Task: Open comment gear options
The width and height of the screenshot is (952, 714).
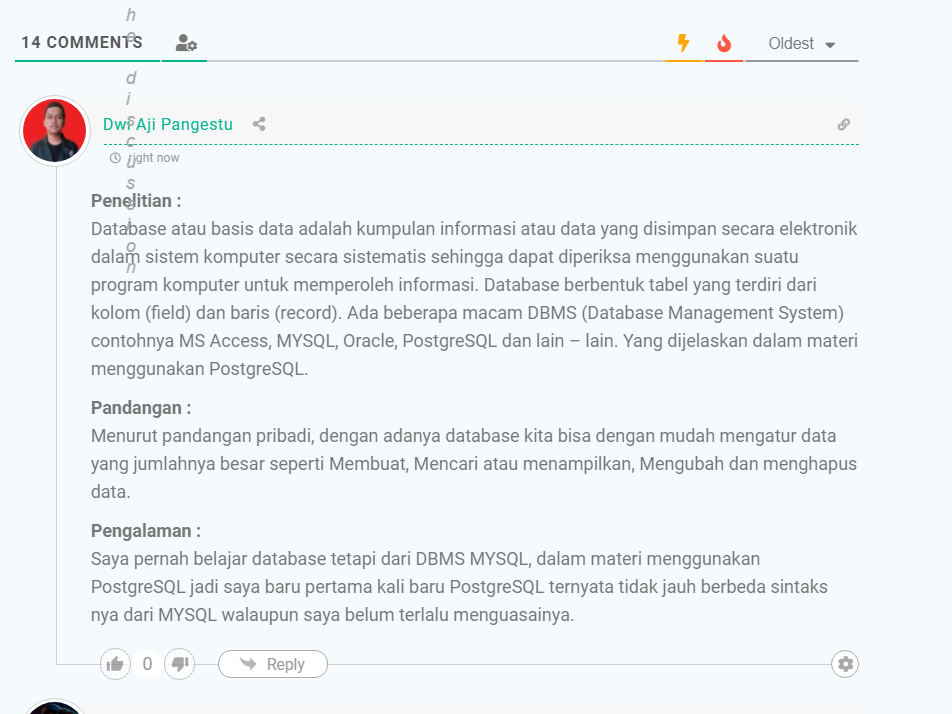Action: point(845,664)
